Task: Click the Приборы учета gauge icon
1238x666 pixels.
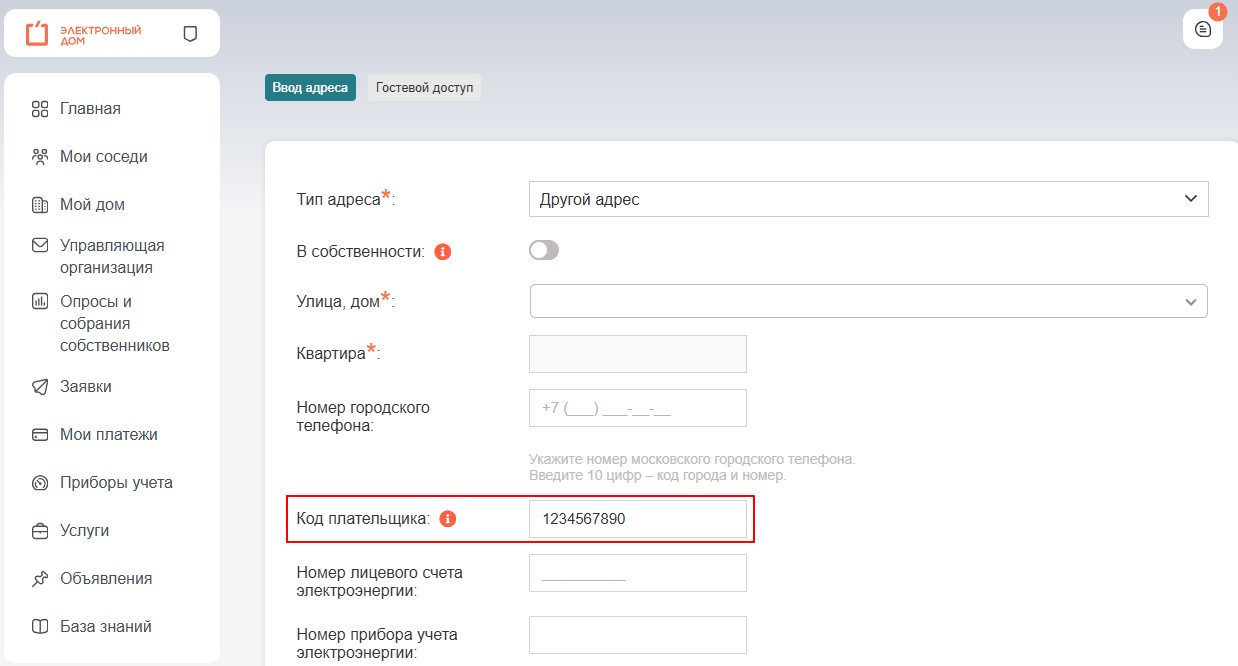Action: (x=40, y=483)
